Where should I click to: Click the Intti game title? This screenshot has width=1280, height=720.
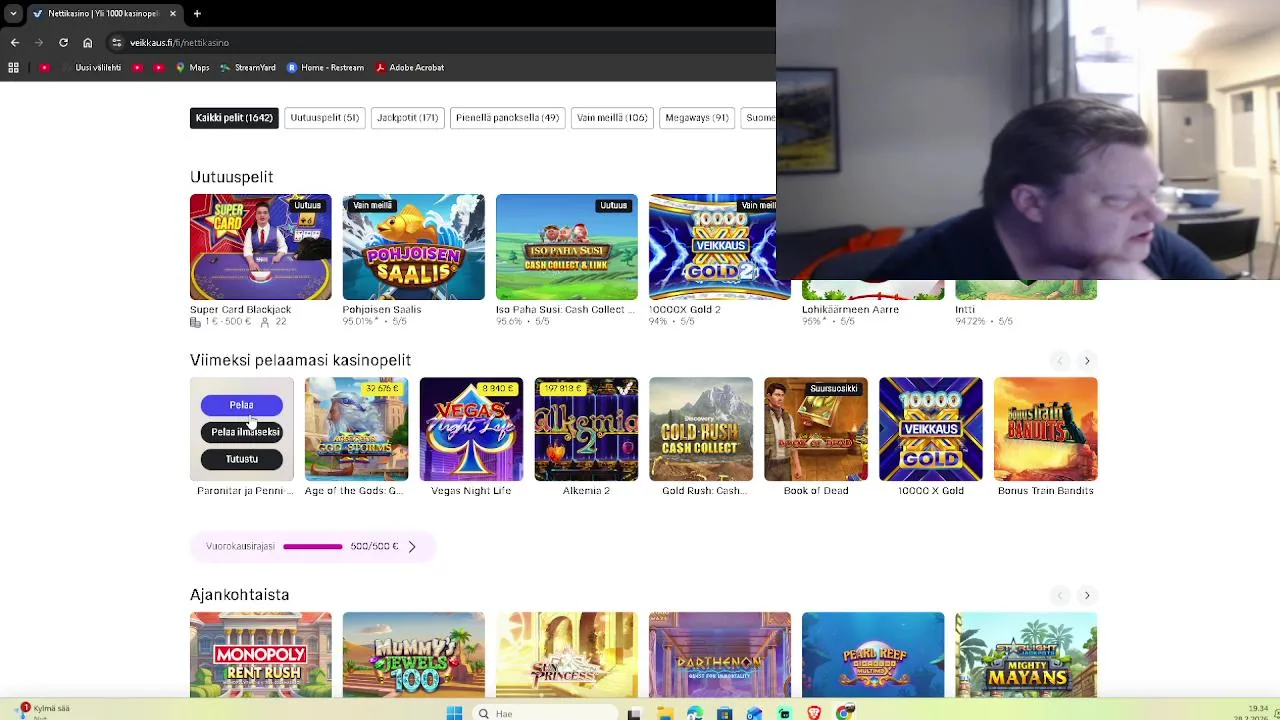click(x=964, y=309)
